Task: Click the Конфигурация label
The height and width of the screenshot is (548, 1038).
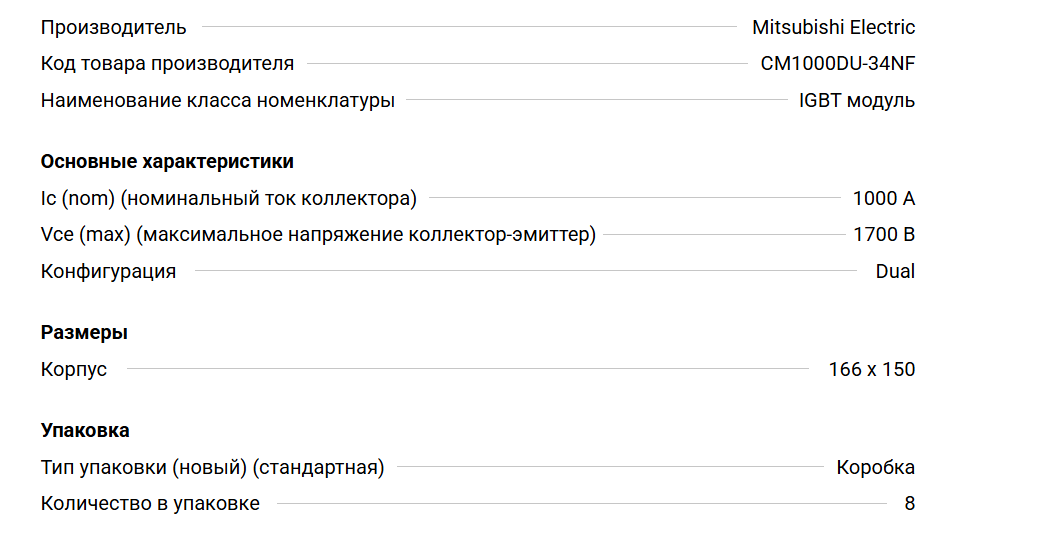Action: pyautogui.click(x=109, y=271)
